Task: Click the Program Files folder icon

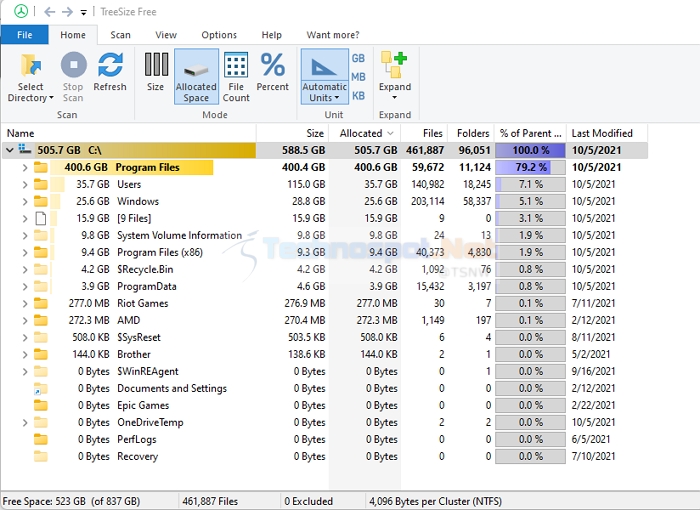Action: 41,167
